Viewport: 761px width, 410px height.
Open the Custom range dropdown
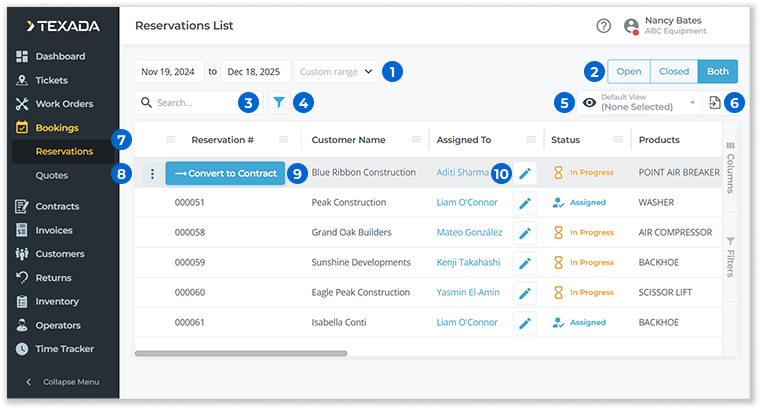(x=337, y=72)
